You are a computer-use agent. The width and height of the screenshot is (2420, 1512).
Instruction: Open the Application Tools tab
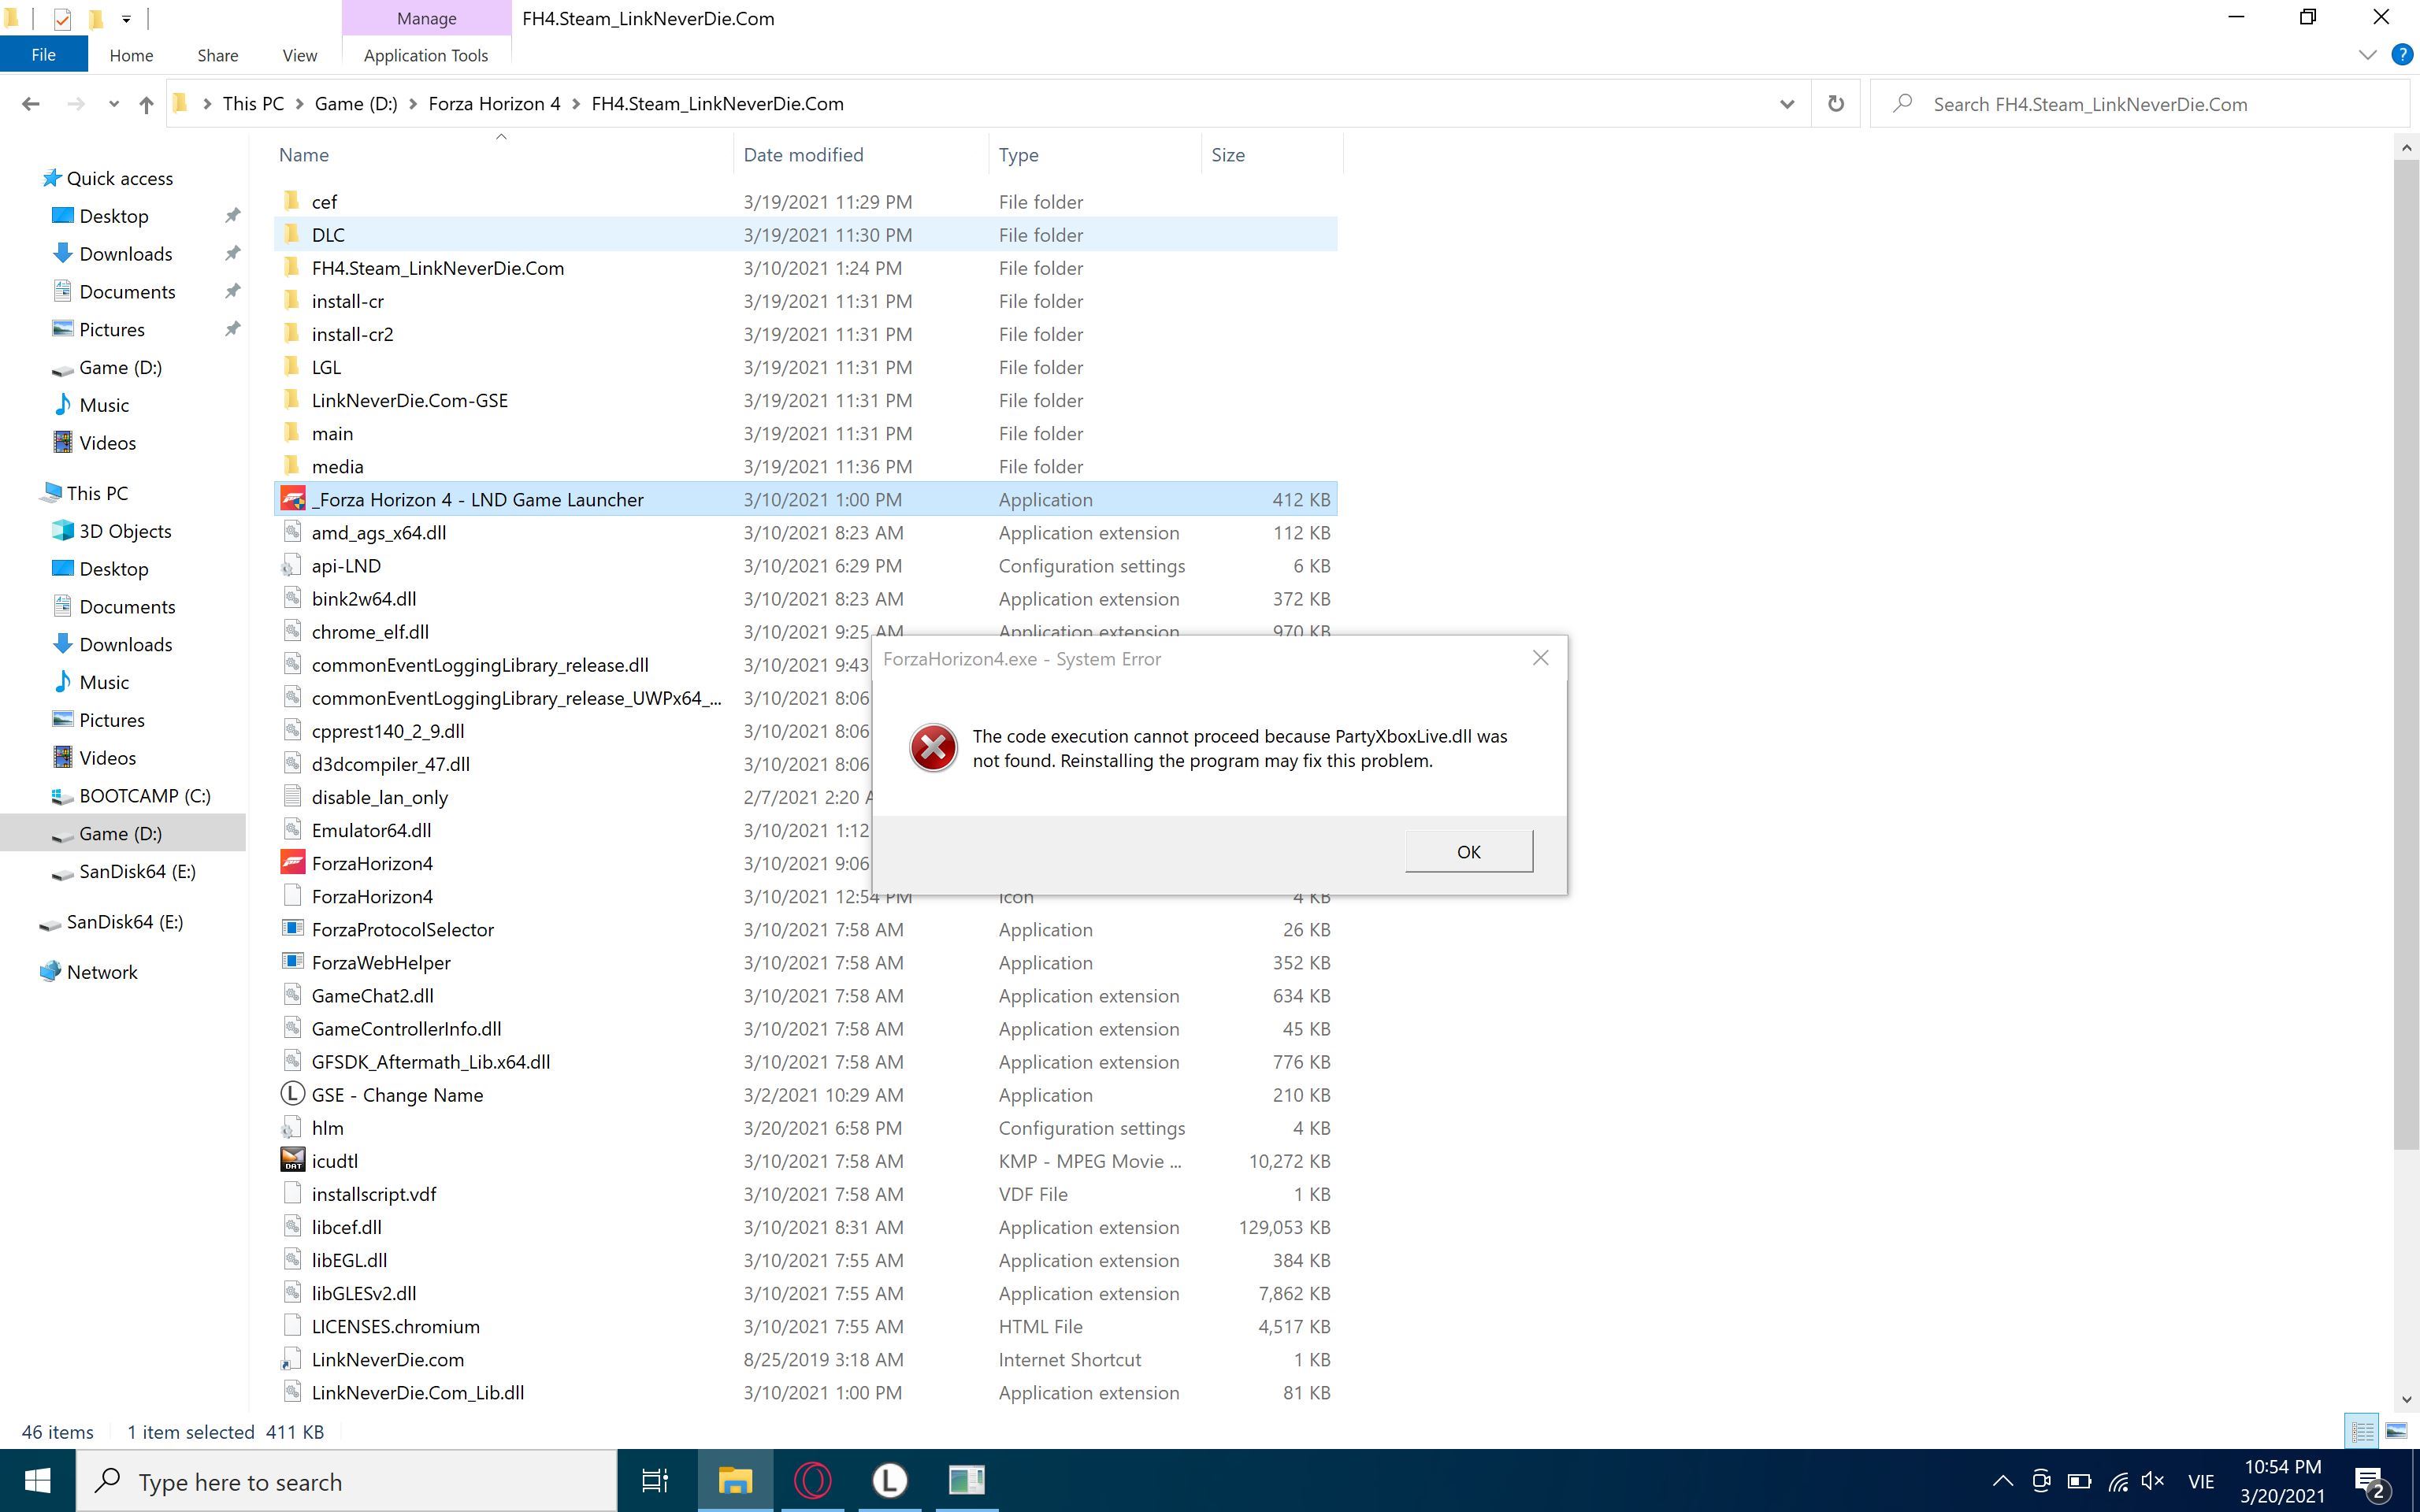pyautogui.click(x=425, y=55)
